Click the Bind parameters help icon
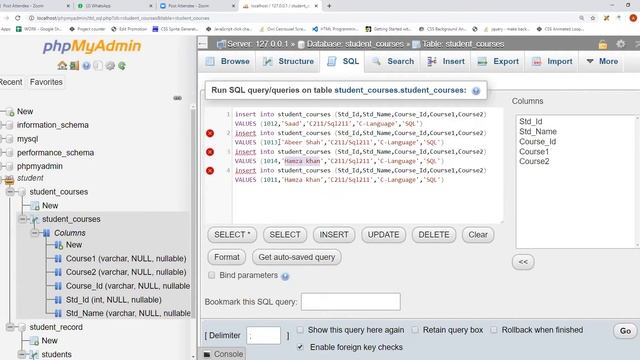Screen dimensions: 640x360 point(285,276)
